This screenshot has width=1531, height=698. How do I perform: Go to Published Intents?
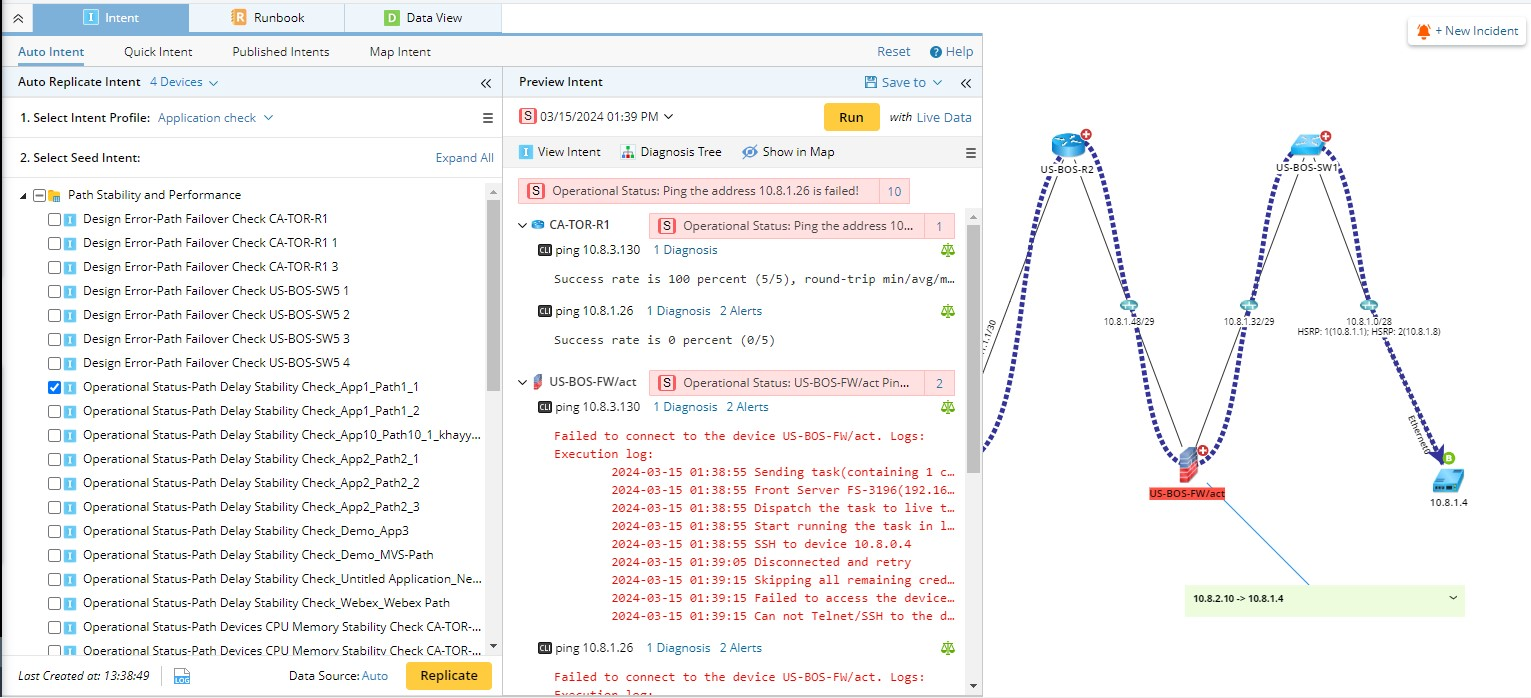(x=281, y=52)
